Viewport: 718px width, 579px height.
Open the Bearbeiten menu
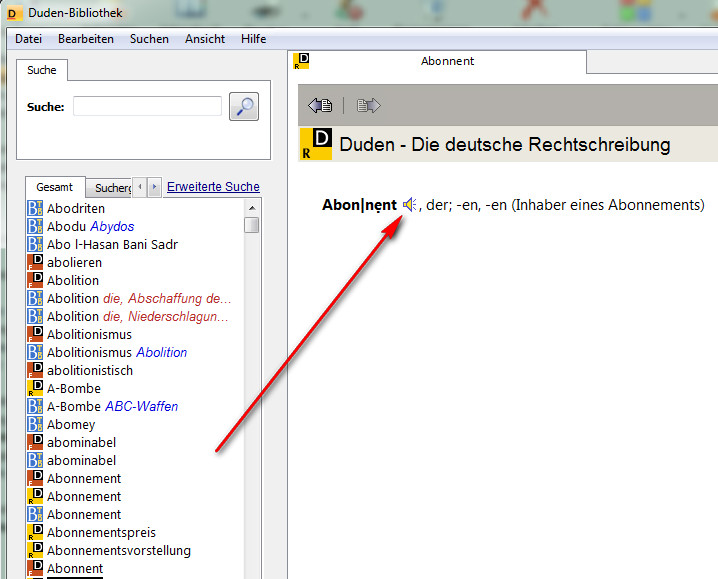click(86, 39)
